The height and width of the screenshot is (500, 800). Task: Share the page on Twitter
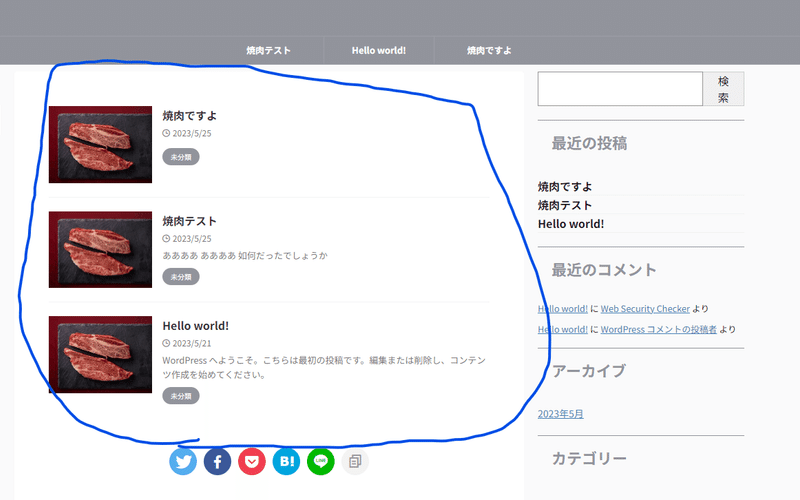183,461
